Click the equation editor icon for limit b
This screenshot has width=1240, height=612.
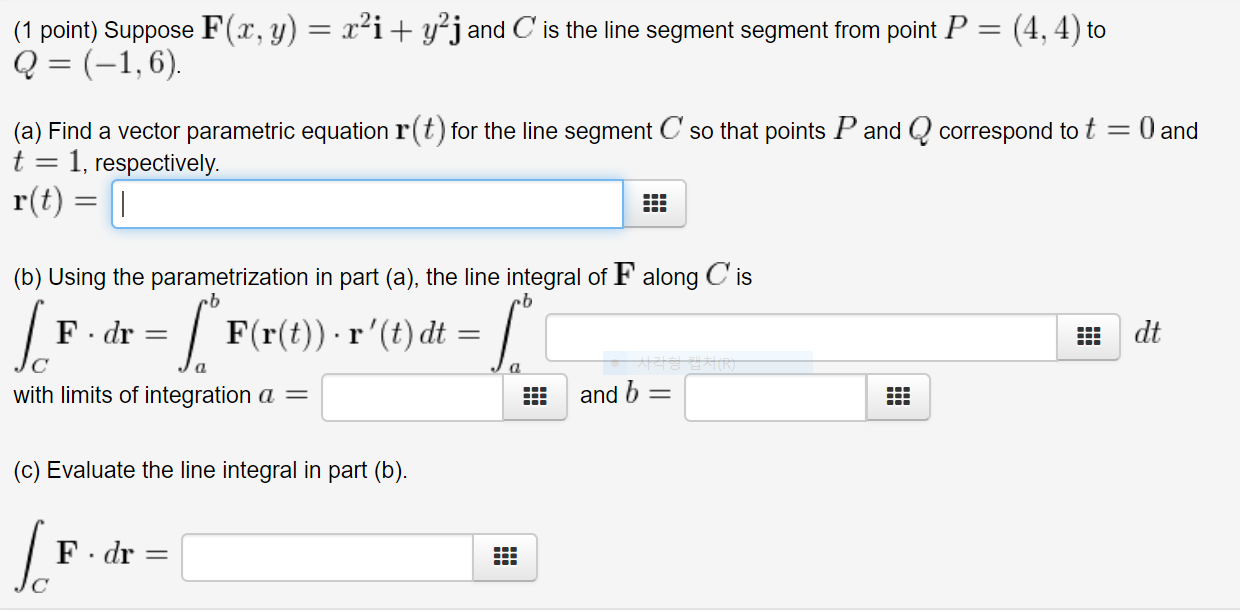coord(898,397)
